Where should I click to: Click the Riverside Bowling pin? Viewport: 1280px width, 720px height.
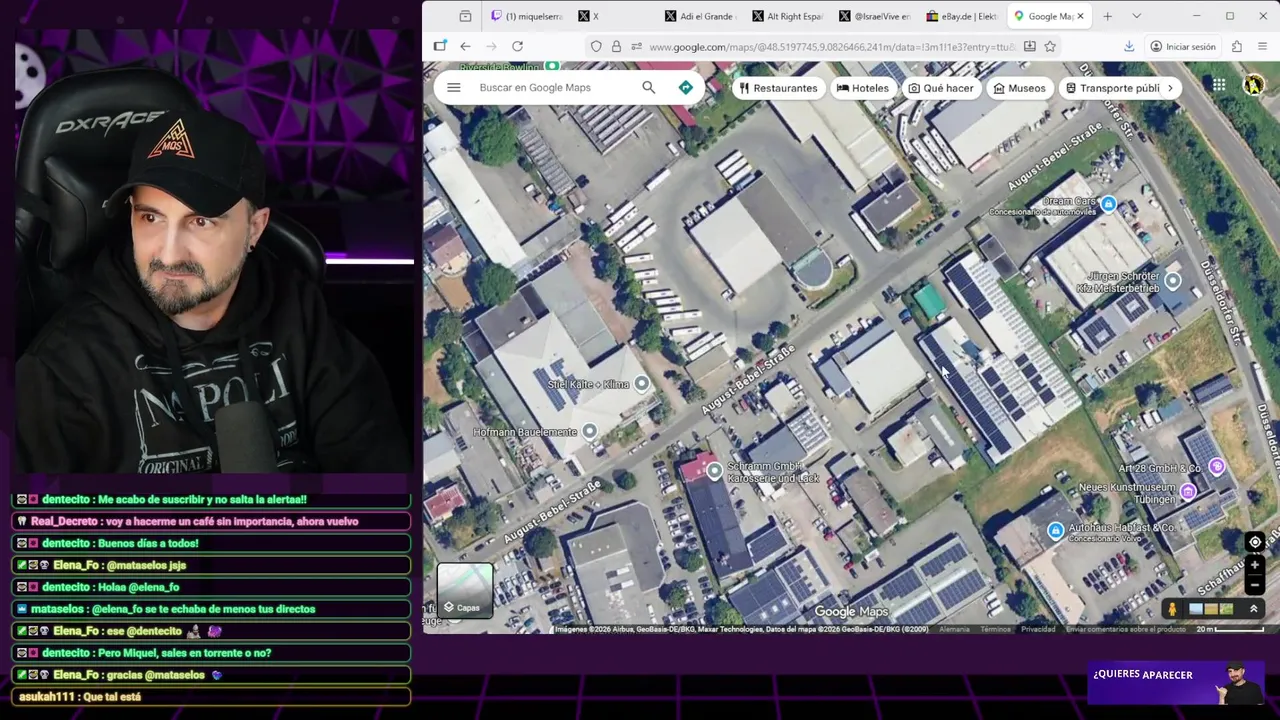click(551, 66)
